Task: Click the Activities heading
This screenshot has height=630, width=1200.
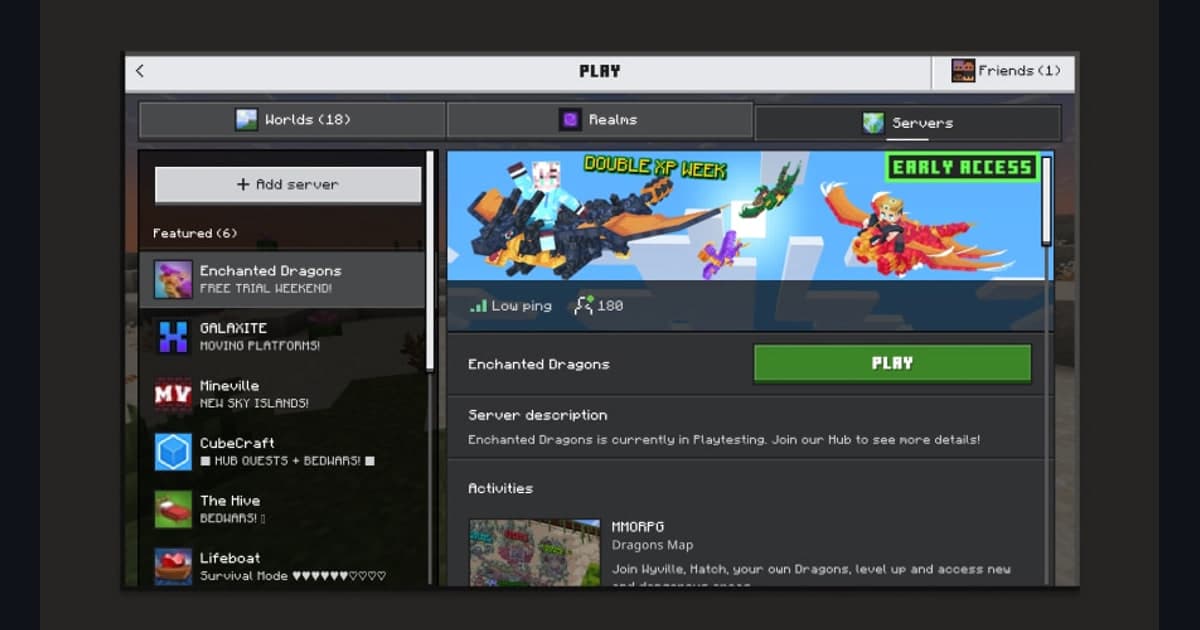Action: tap(500, 488)
